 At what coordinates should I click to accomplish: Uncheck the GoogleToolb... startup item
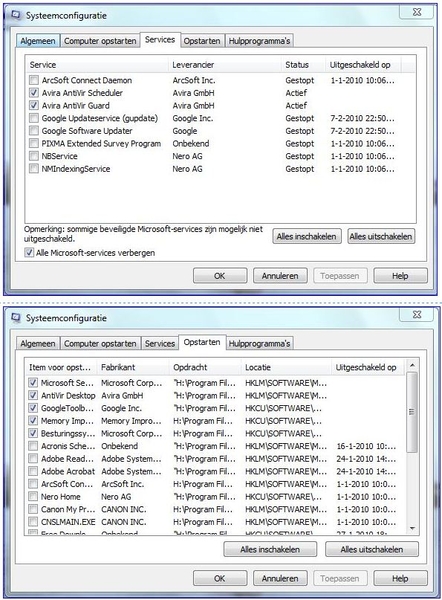33,408
